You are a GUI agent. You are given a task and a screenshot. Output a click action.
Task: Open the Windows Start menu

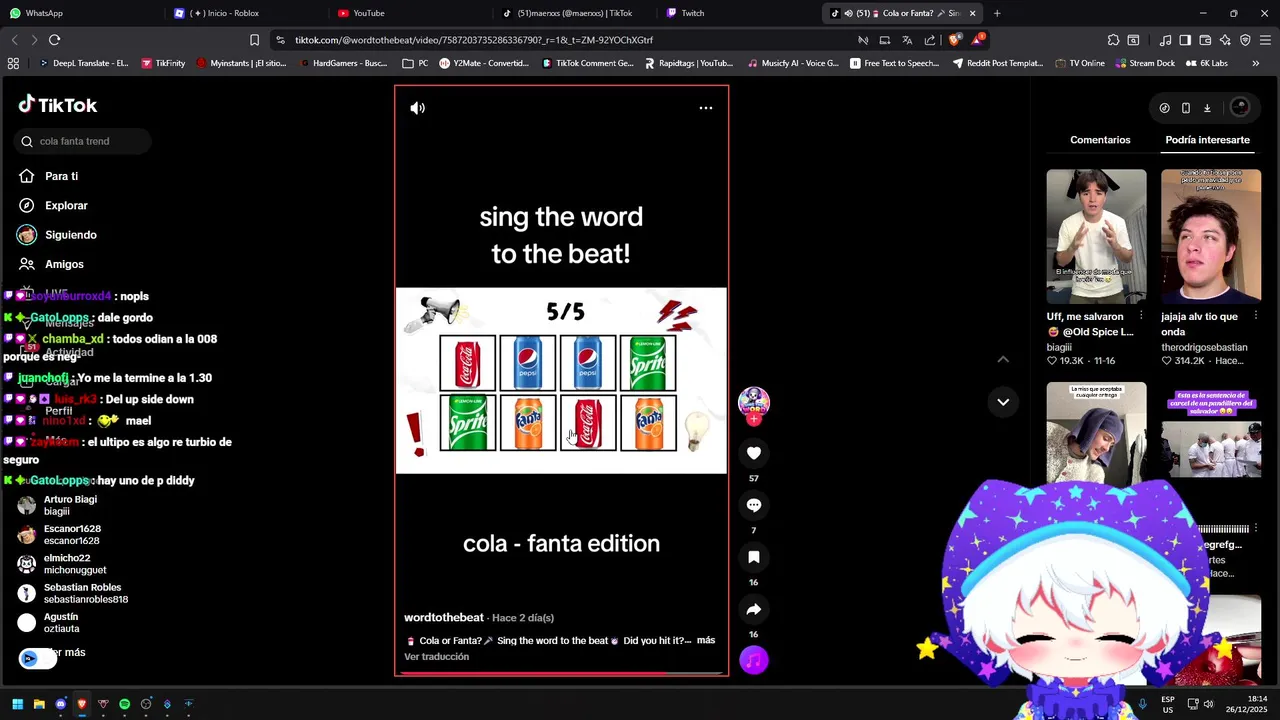click(17, 704)
